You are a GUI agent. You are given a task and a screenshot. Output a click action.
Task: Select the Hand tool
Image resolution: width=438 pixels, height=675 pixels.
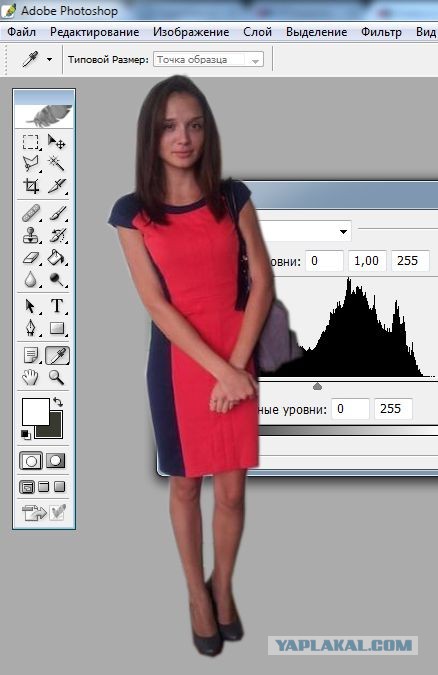point(31,378)
